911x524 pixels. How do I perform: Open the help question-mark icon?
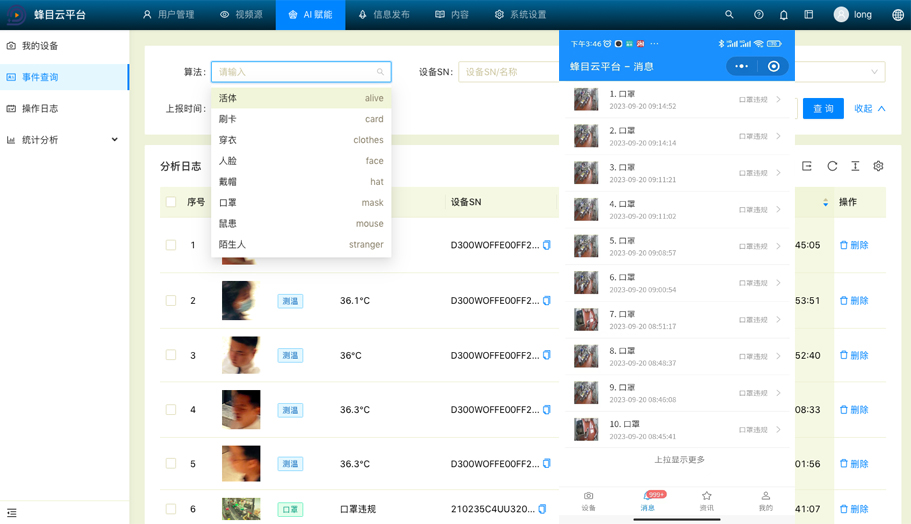[759, 15]
